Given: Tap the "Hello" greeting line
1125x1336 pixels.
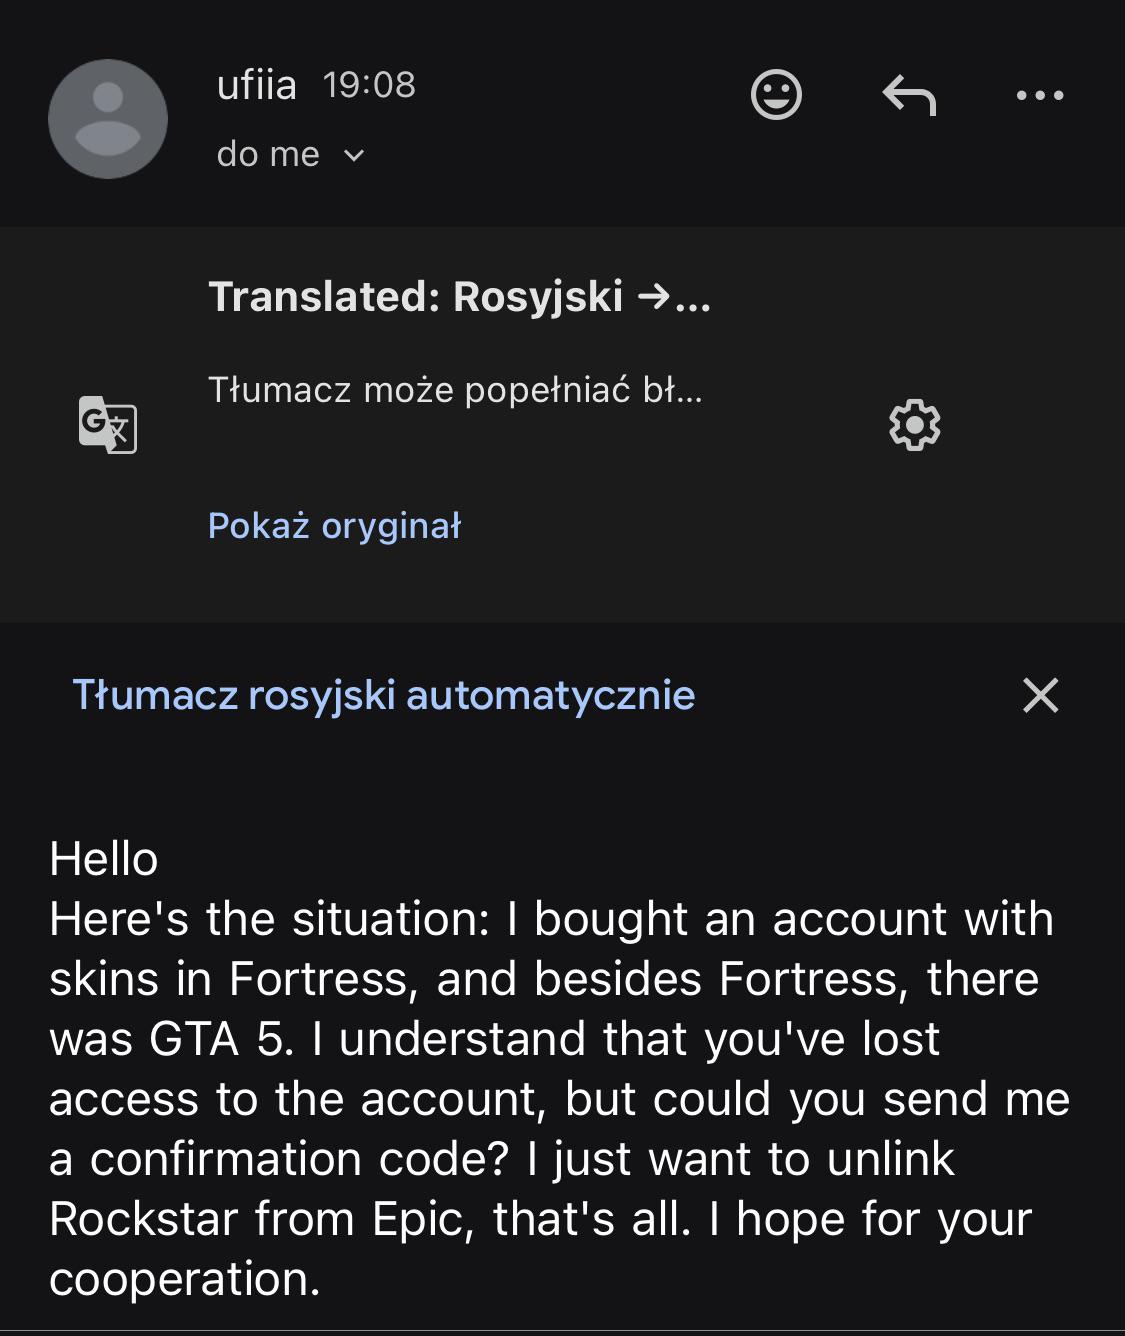Looking at the screenshot, I should [x=104, y=859].
